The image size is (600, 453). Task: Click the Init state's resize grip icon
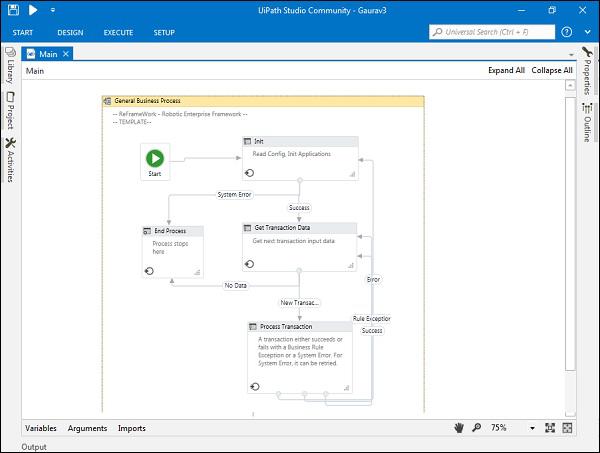[x=352, y=174]
